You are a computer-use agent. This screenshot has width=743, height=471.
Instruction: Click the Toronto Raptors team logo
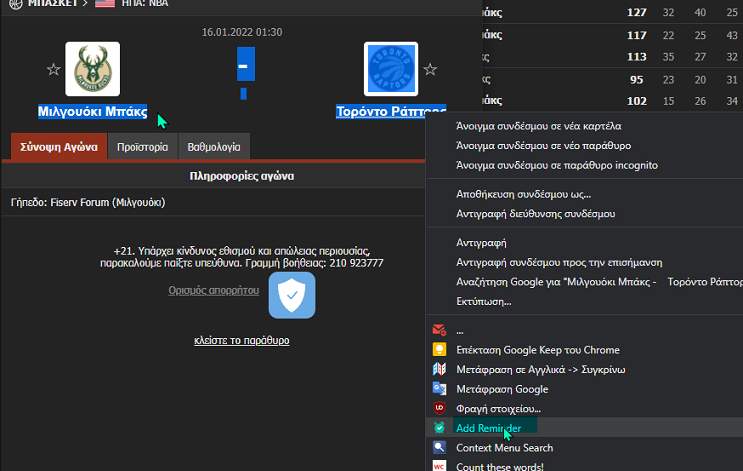point(391,69)
